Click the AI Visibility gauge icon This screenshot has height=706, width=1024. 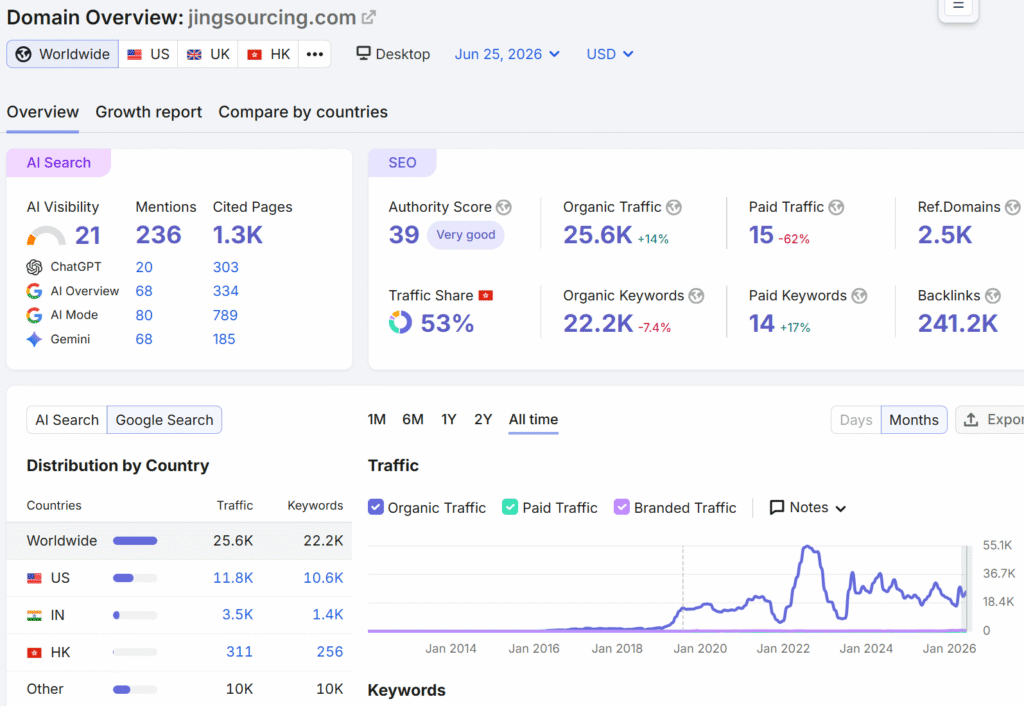[46, 236]
